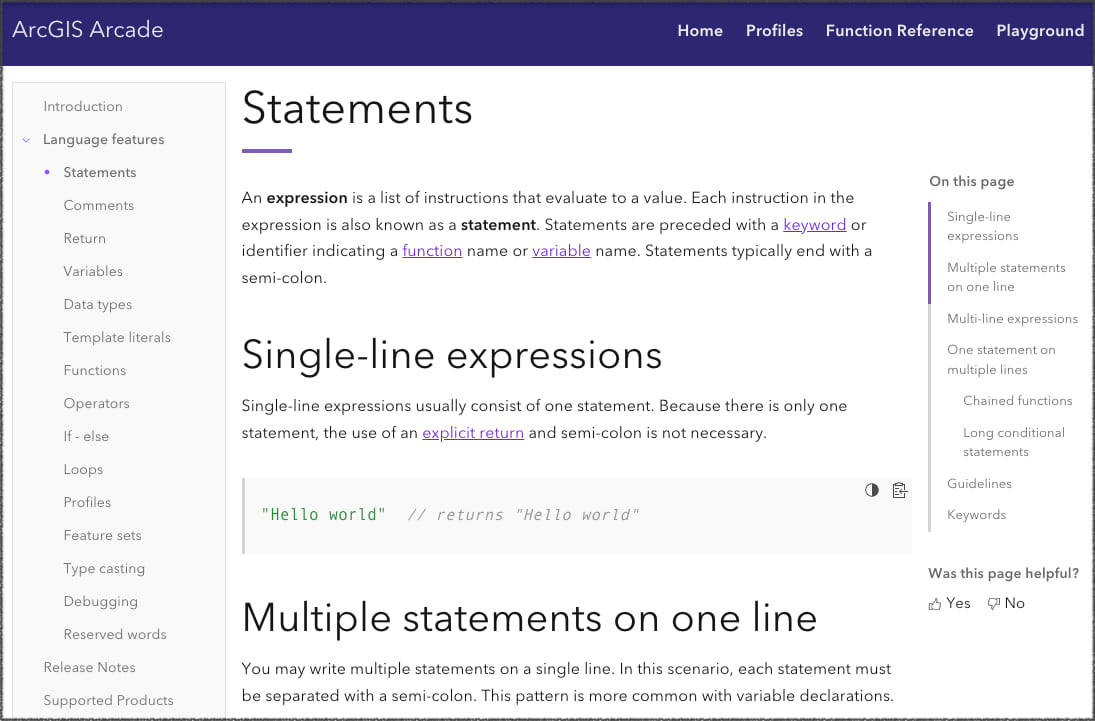This screenshot has width=1095, height=721.
Task: Click the Home link in header
Action: point(700,31)
